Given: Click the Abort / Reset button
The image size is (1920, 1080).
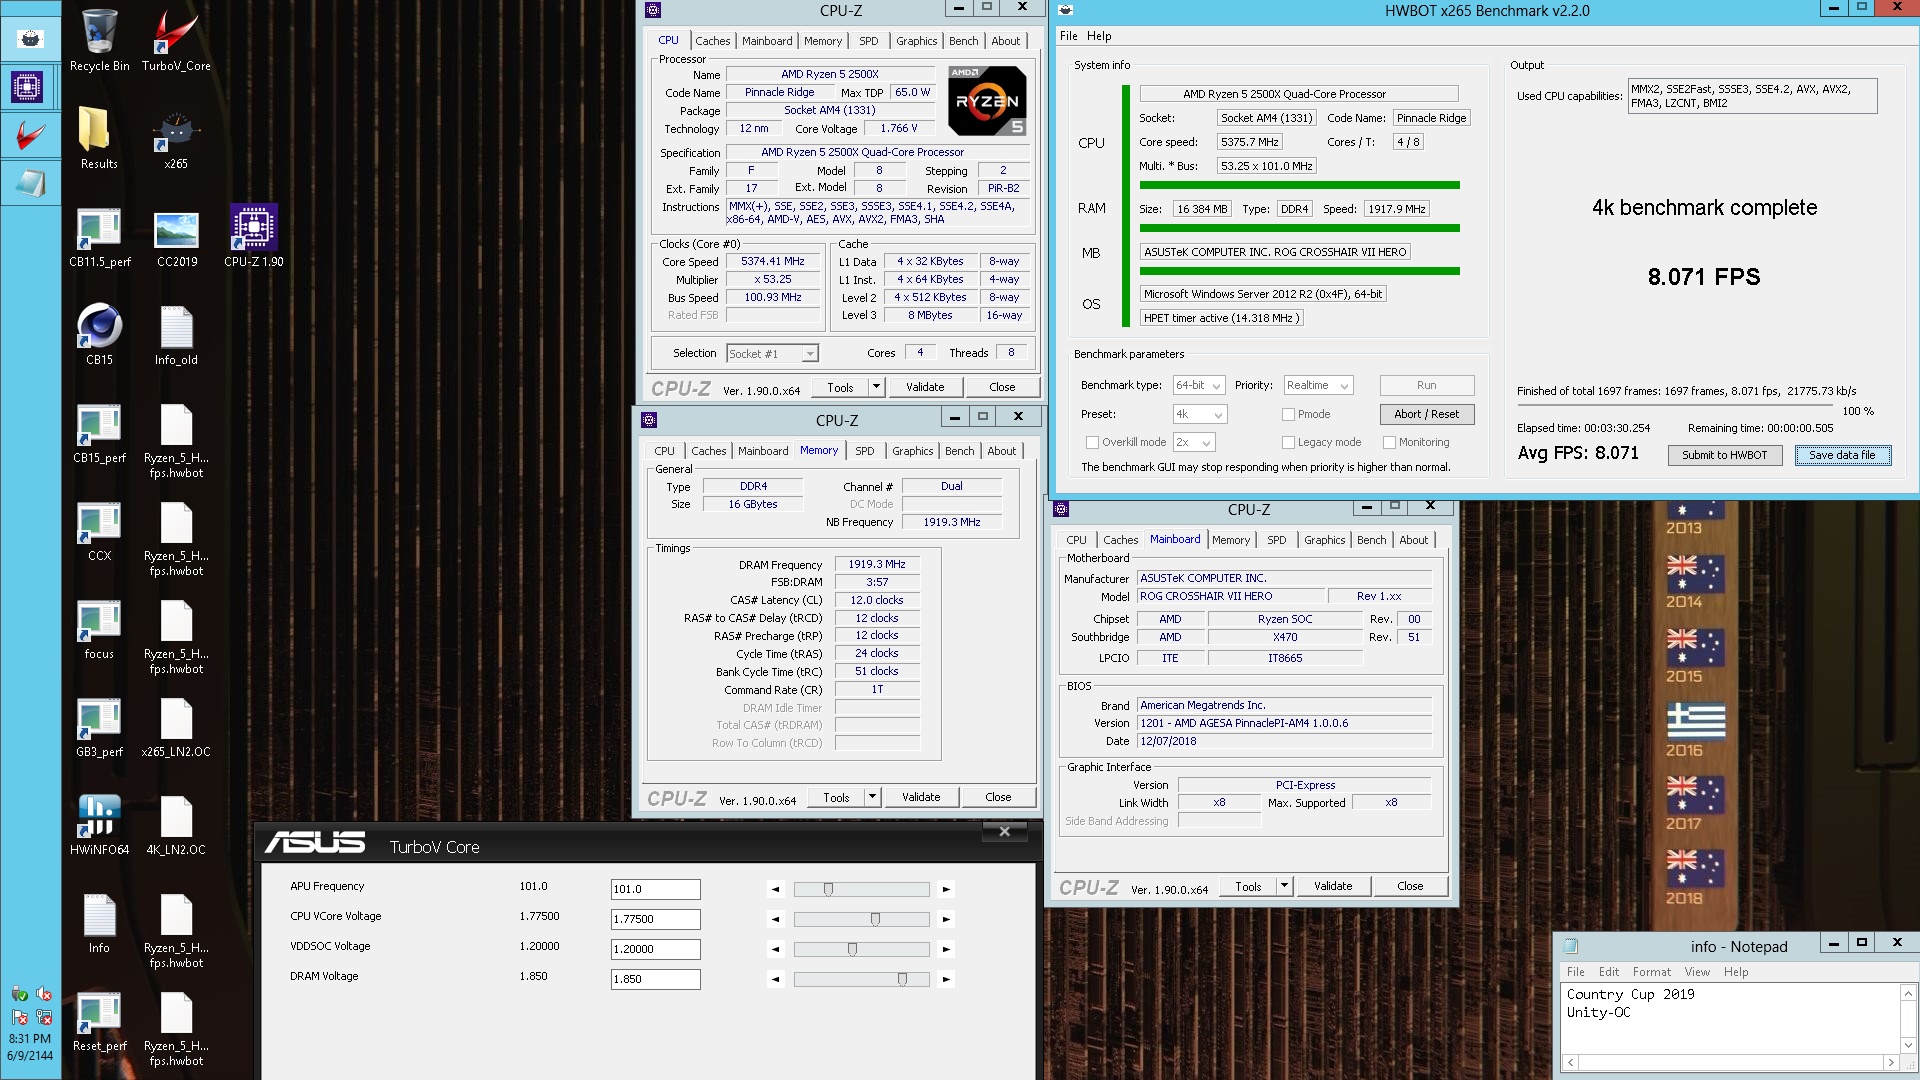Looking at the screenshot, I should (1426, 414).
